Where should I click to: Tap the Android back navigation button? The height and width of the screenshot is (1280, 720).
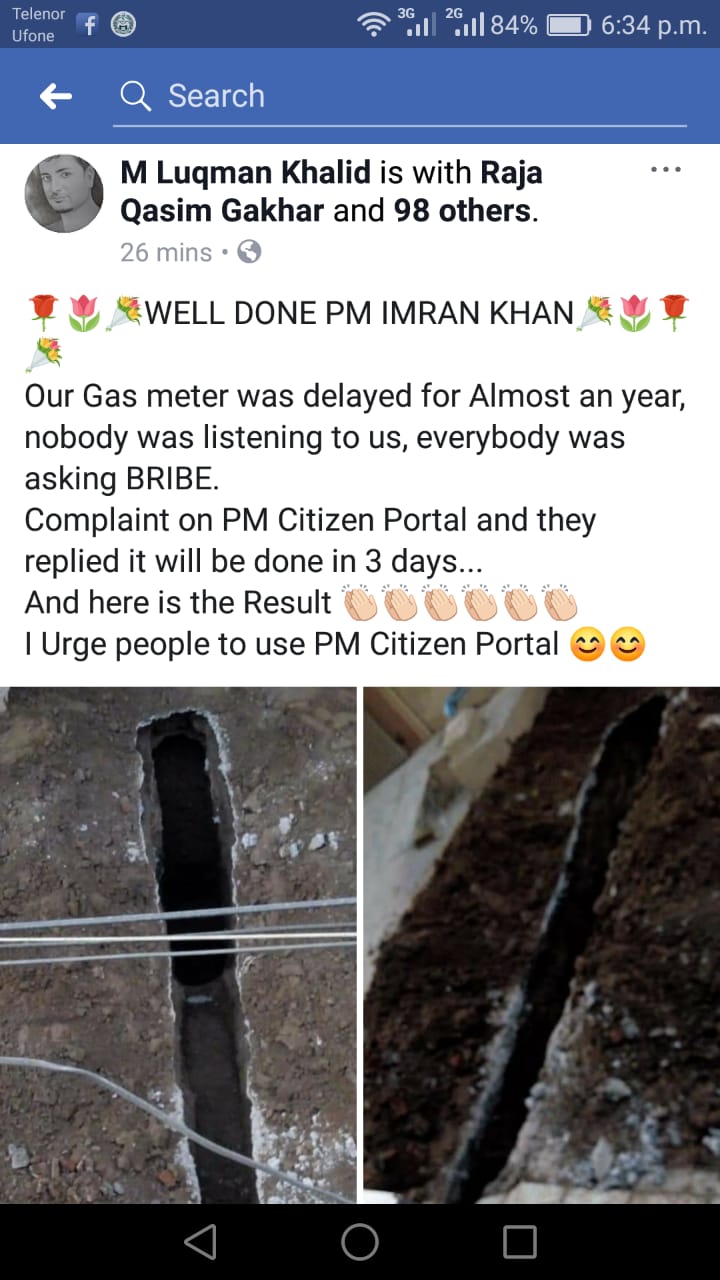pos(200,1242)
